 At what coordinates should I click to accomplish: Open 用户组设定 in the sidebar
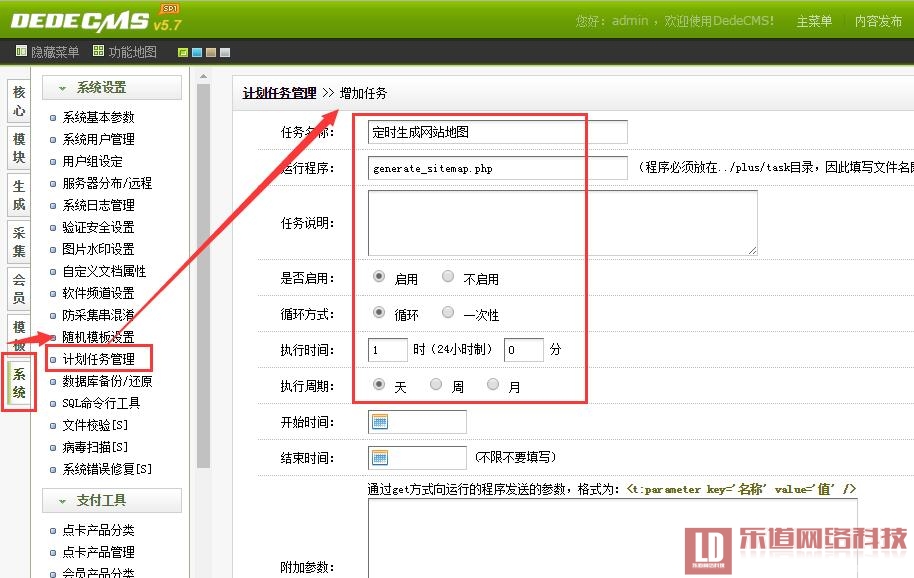[x=93, y=161]
